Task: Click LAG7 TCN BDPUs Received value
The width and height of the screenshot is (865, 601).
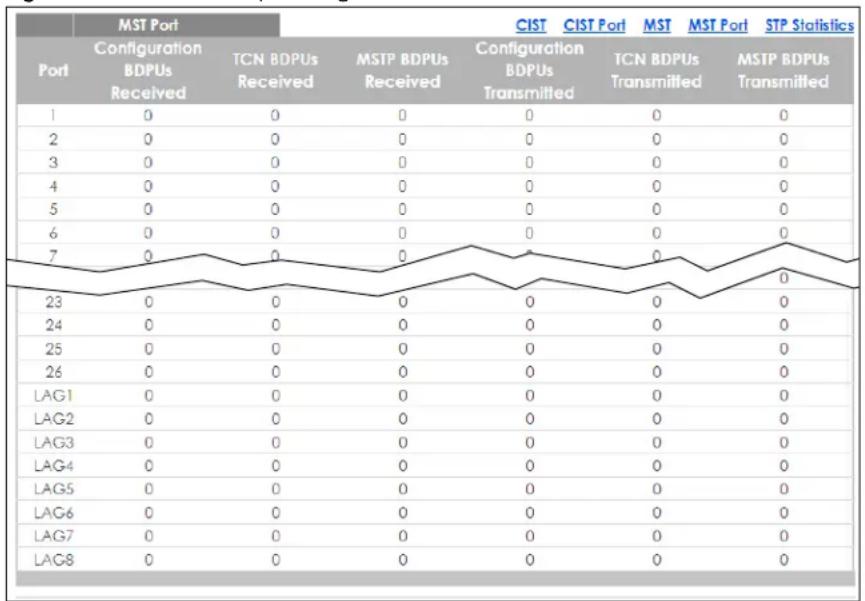Action: click(275, 536)
